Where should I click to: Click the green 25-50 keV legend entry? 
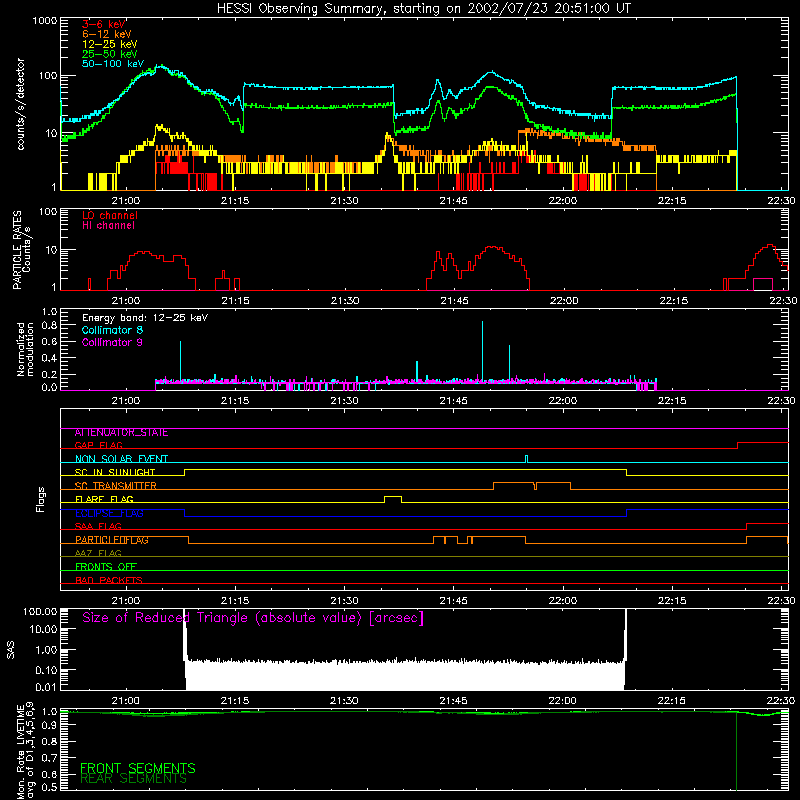click(110, 54)
